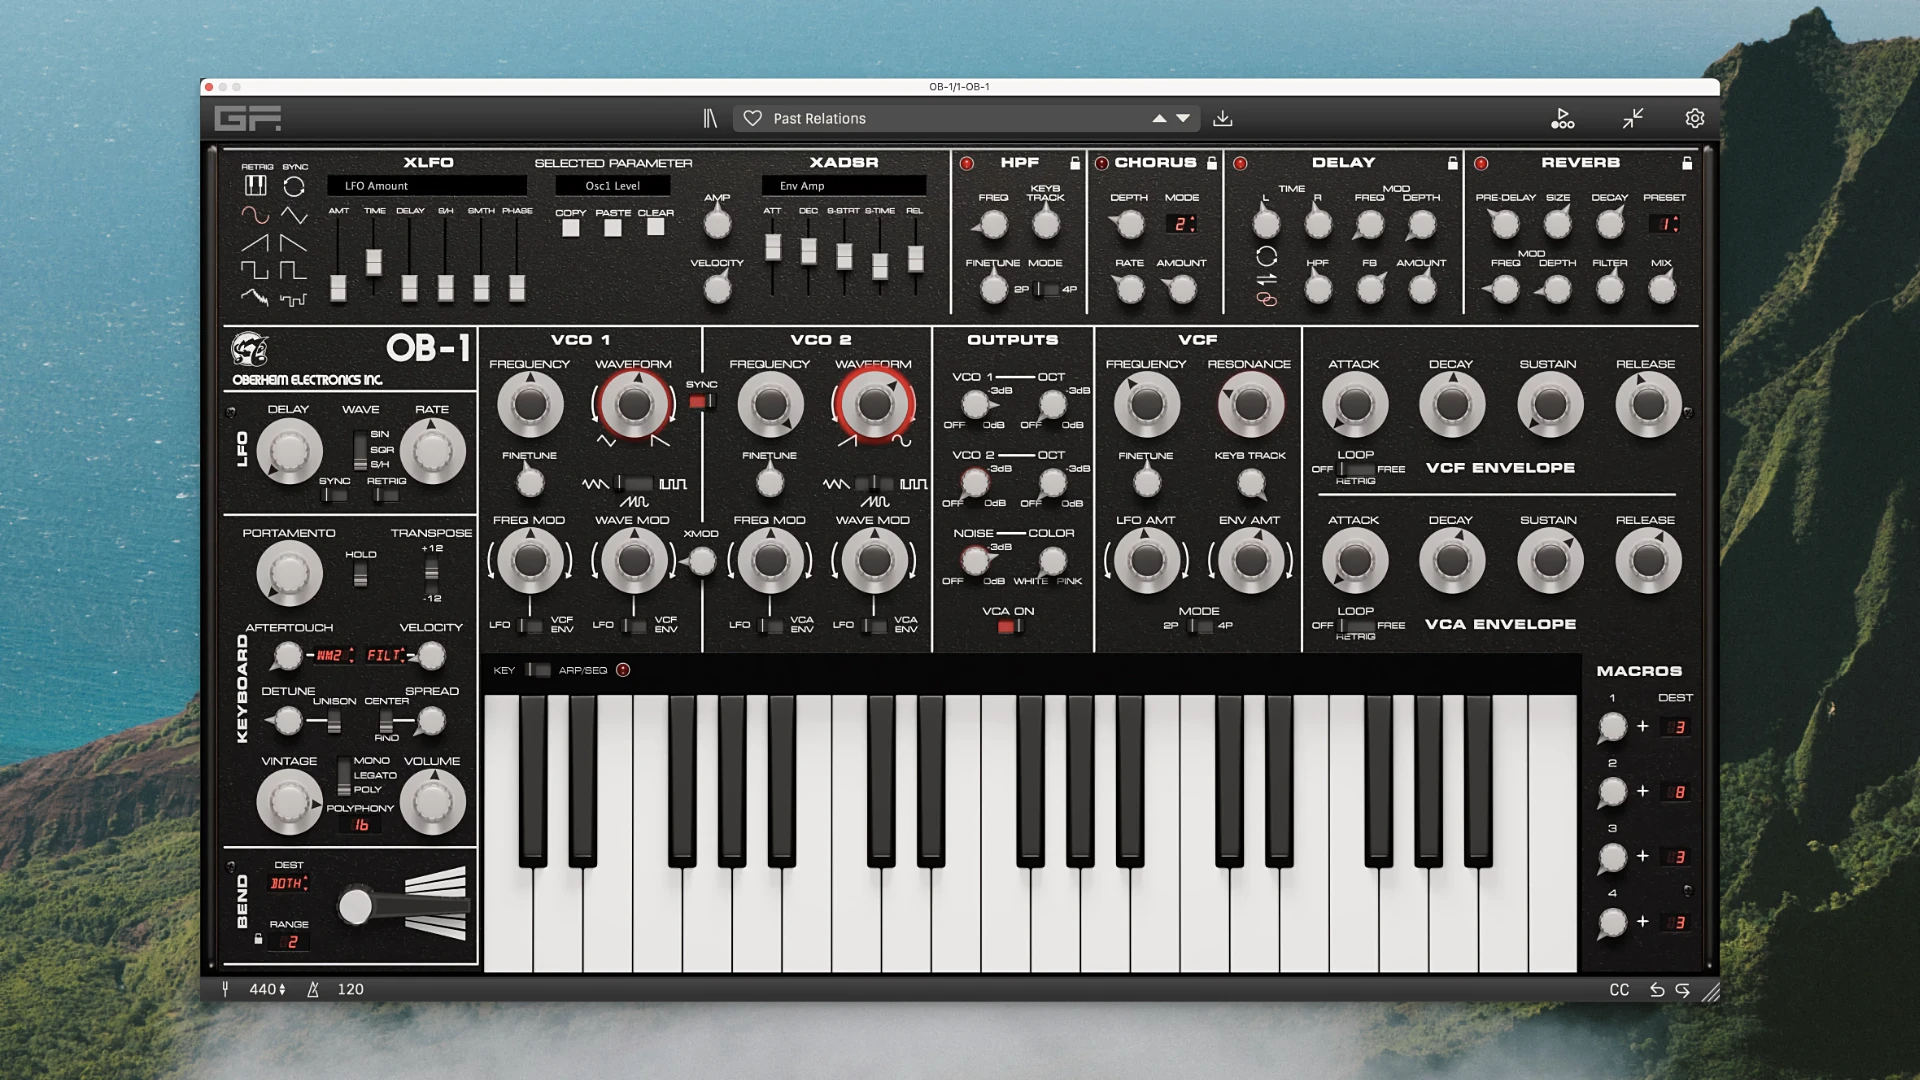This screenshot has width=1920, height=1080.
Task: Switch to the ARP/SEQ tab above the keyboard
Action: 583,670
